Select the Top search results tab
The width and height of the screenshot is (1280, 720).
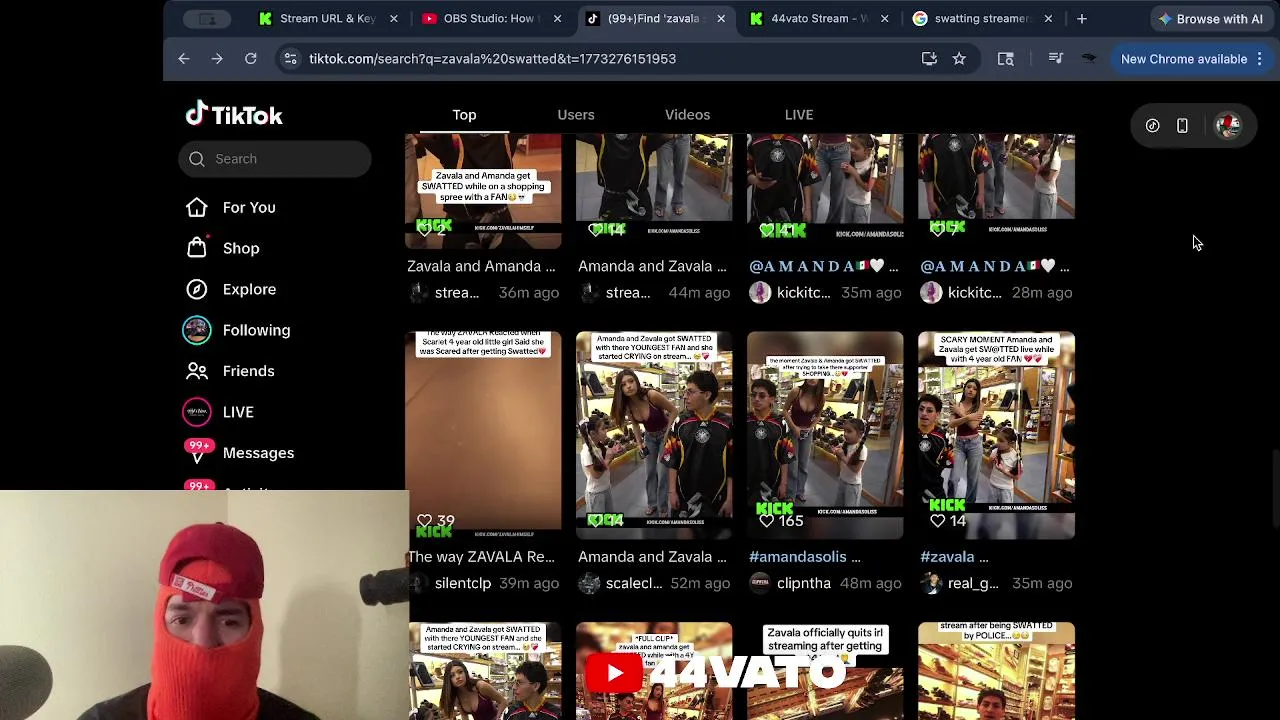(464, 115)
